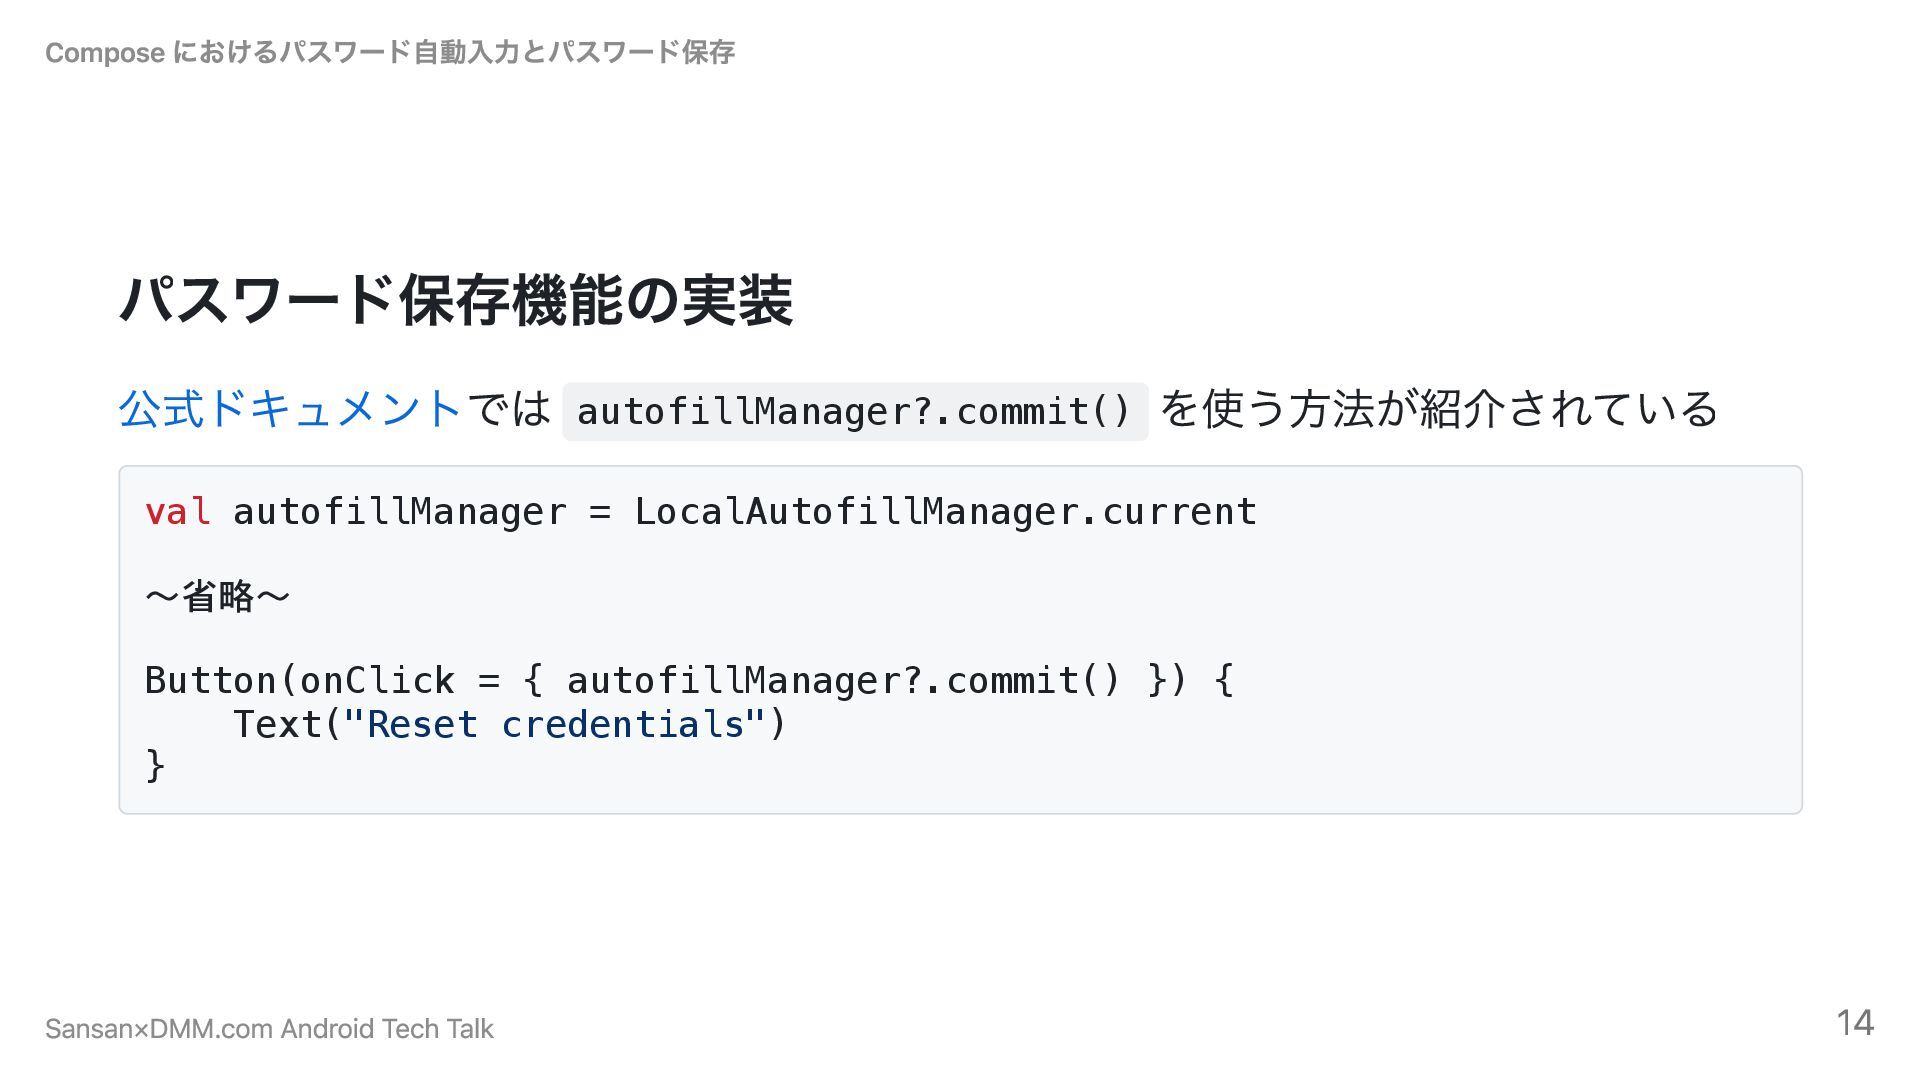
Task: Click the autofillManager variable name after val
Action: [399, 512]
